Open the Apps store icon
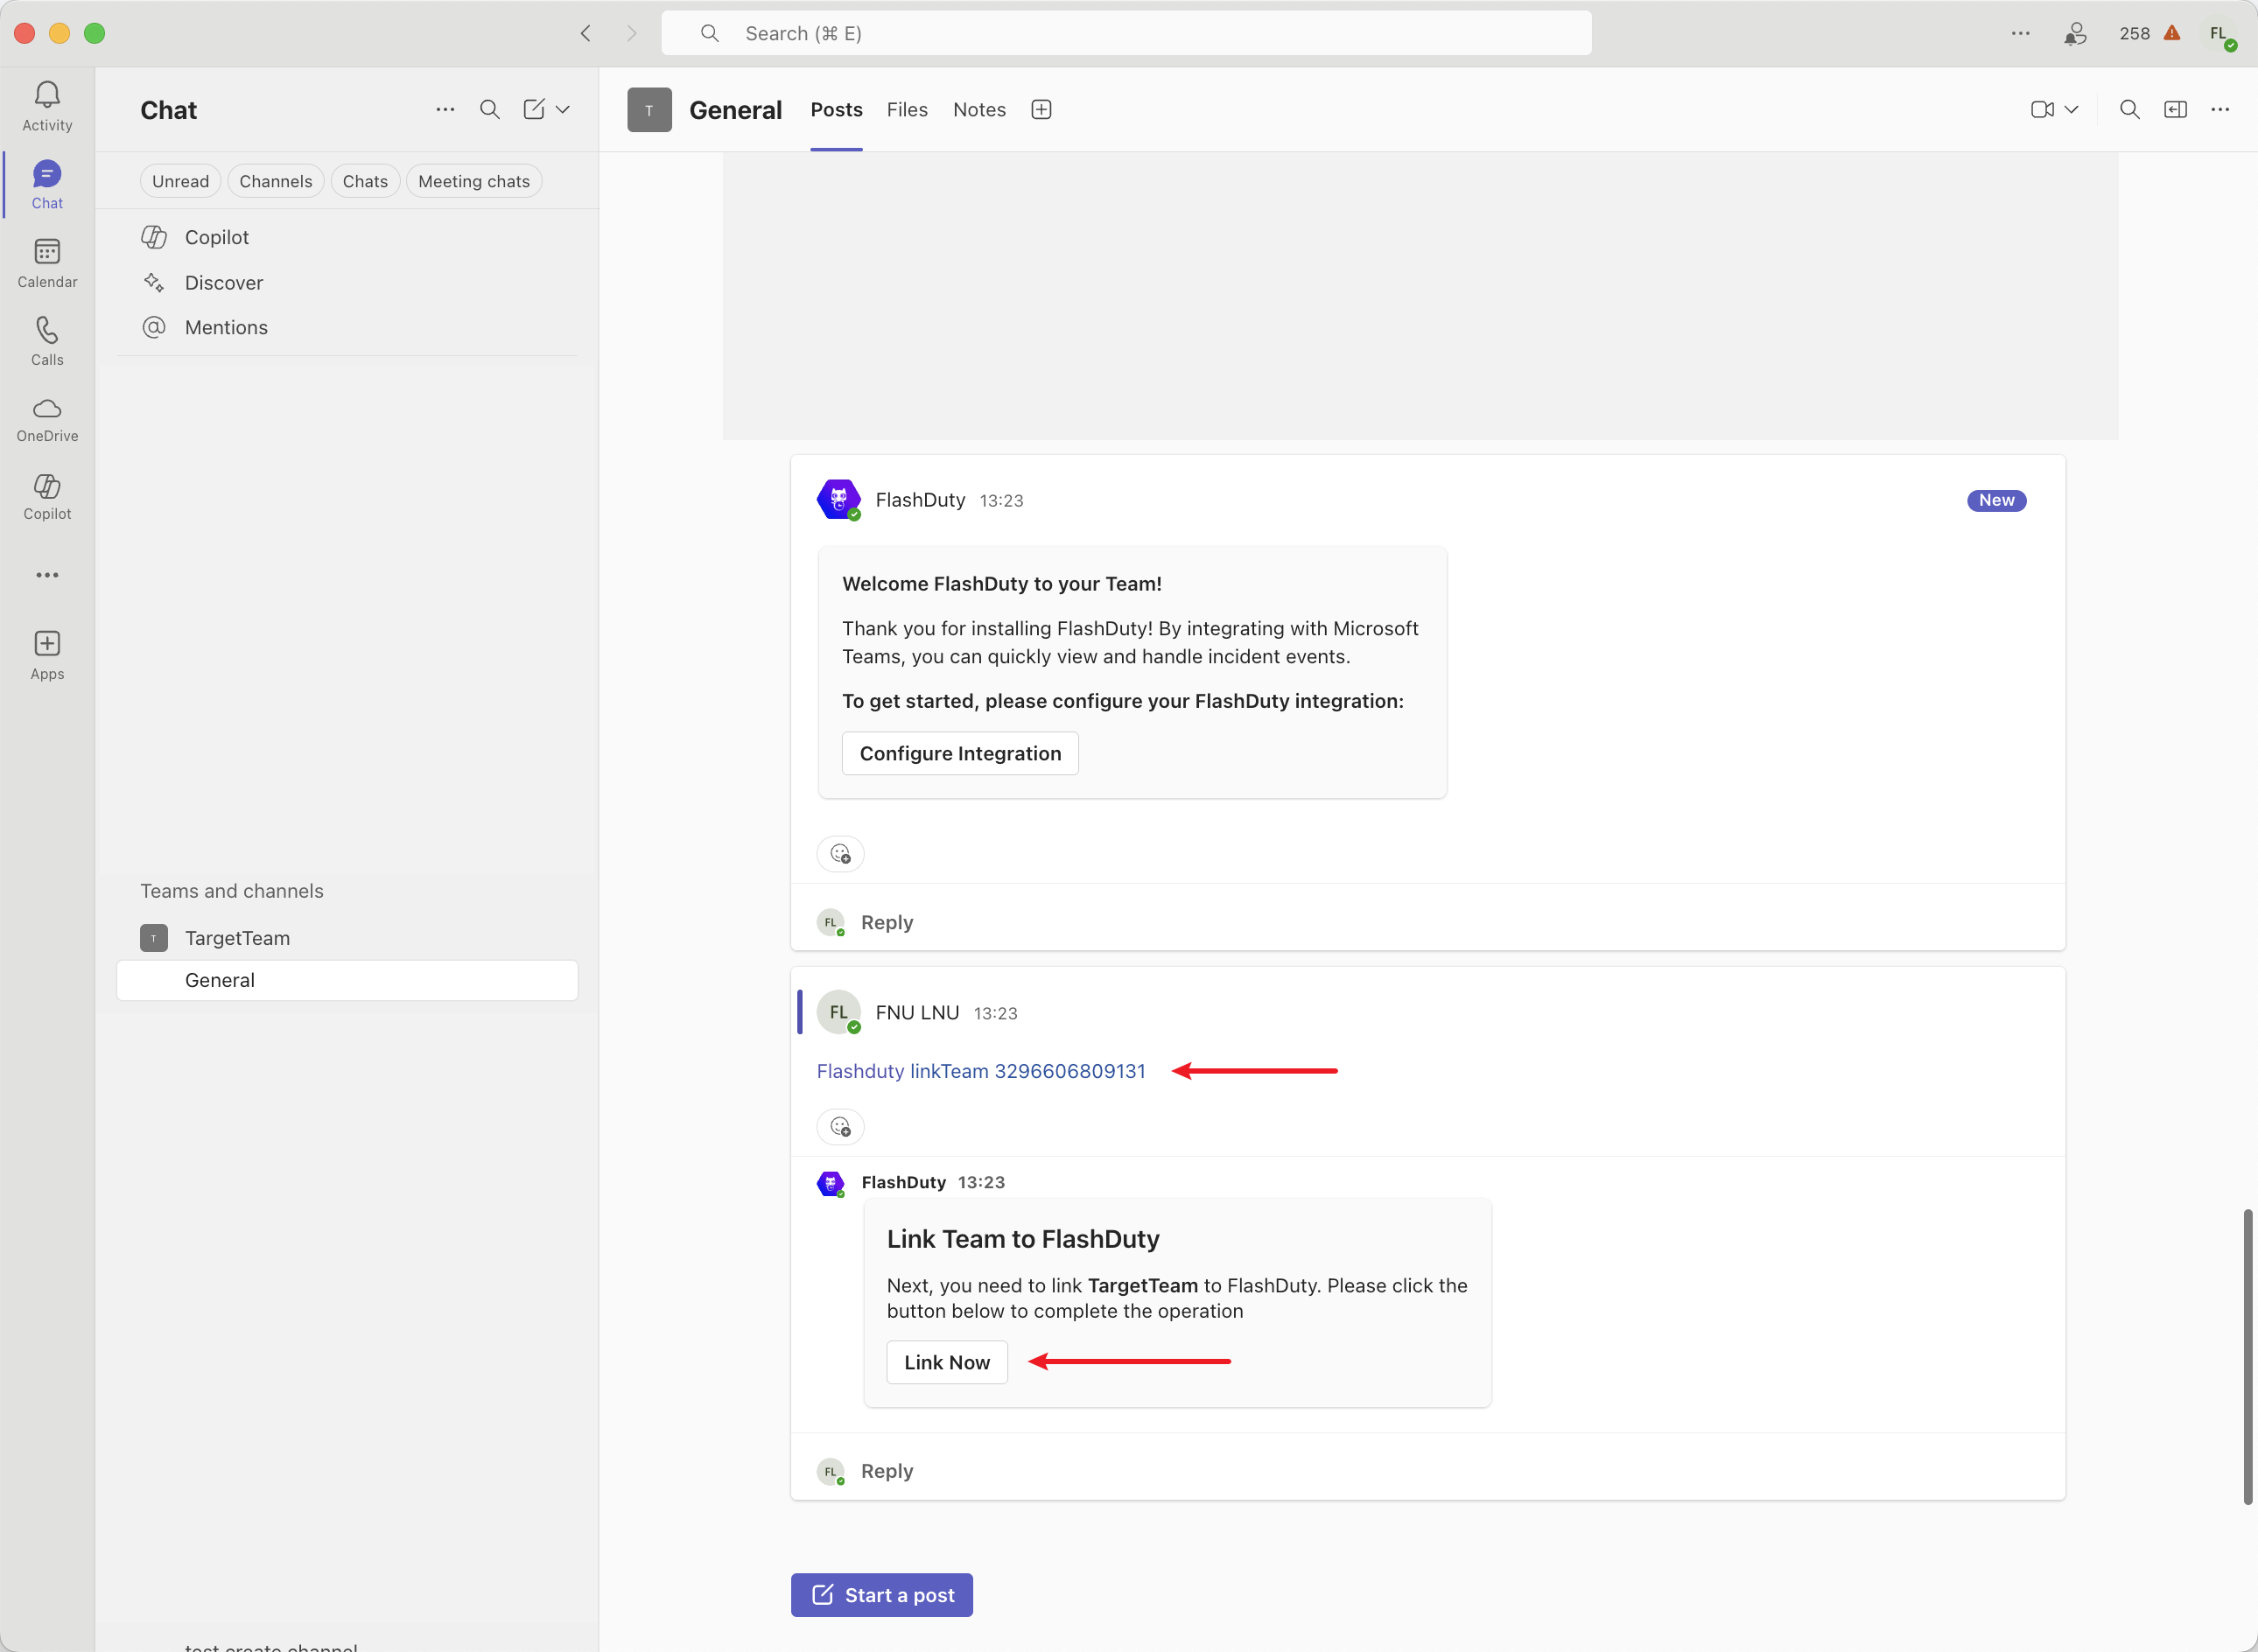Viewport: 2258px width, 1652px height. (47, 655)
